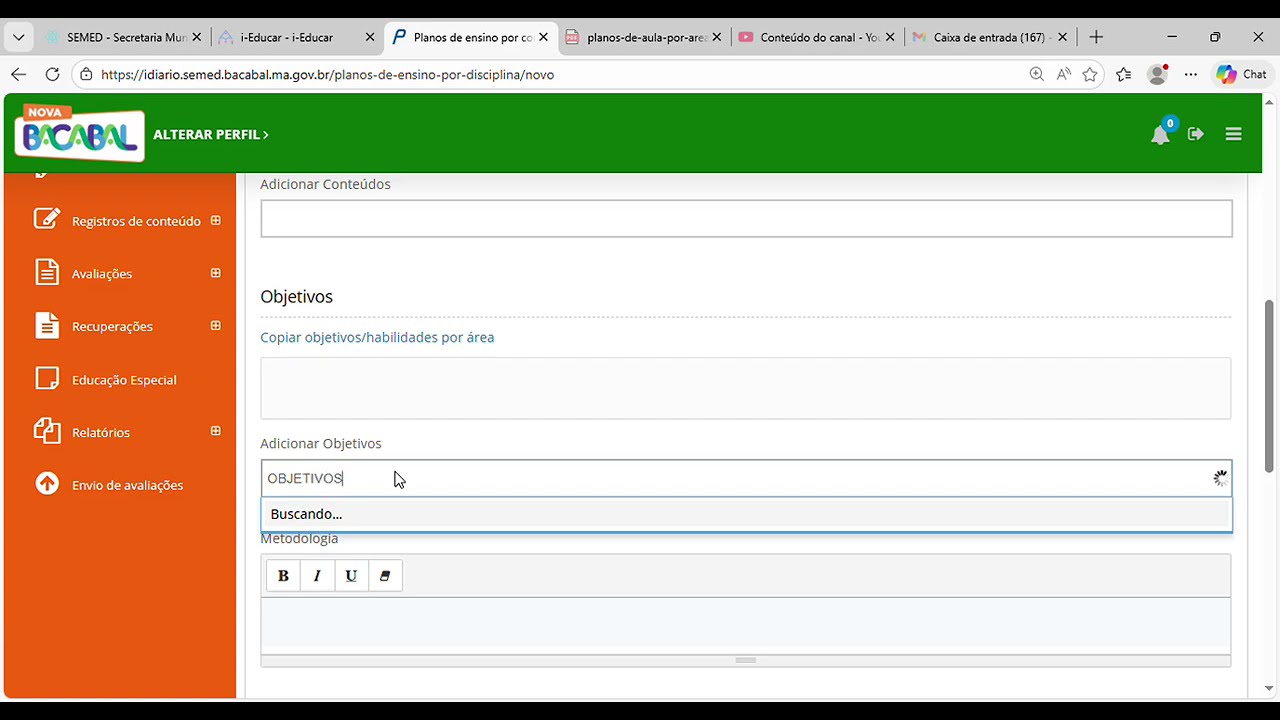
Task: Click the Metodologia editor resize handle
Action: click(x=746, y=660)
